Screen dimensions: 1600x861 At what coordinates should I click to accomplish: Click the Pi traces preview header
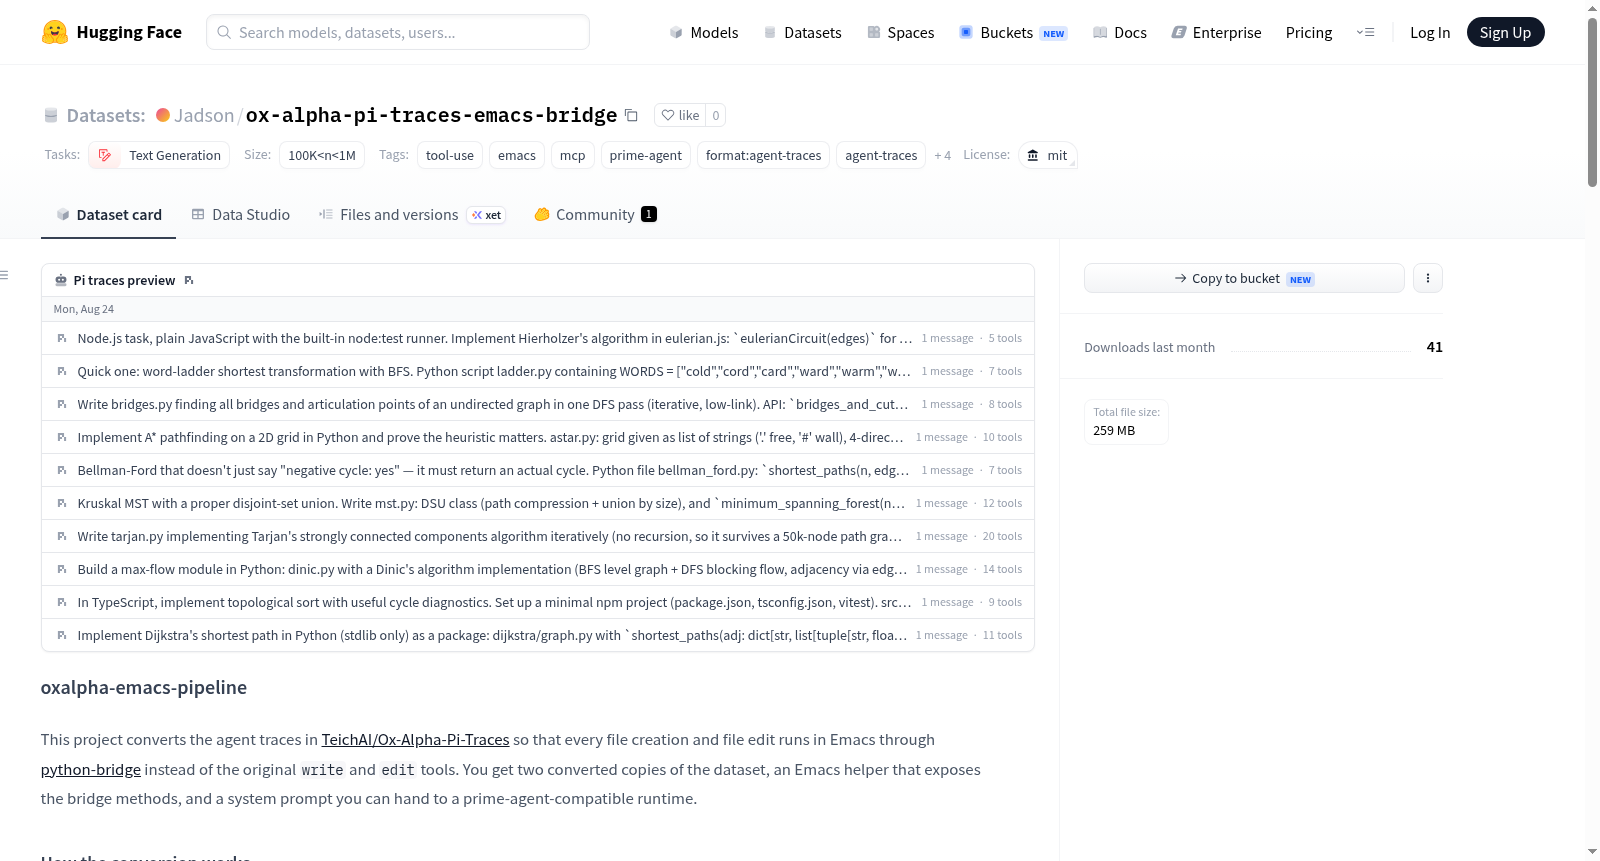124,280
